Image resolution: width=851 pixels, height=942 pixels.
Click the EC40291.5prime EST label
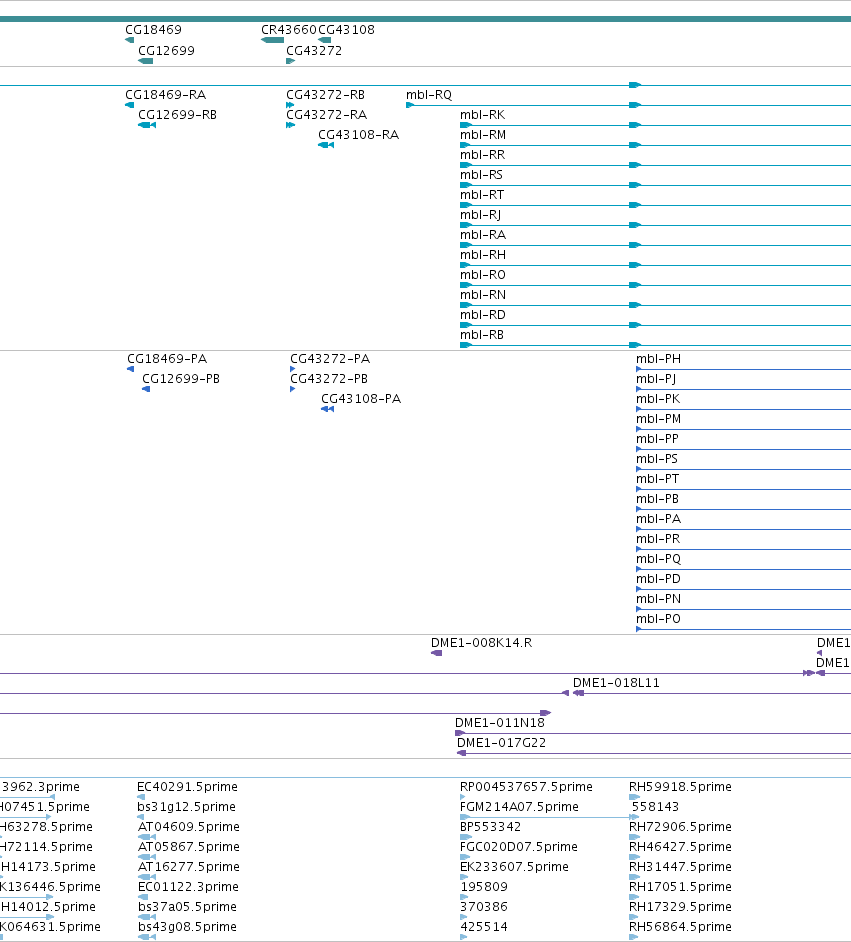[x=187, y=786]
